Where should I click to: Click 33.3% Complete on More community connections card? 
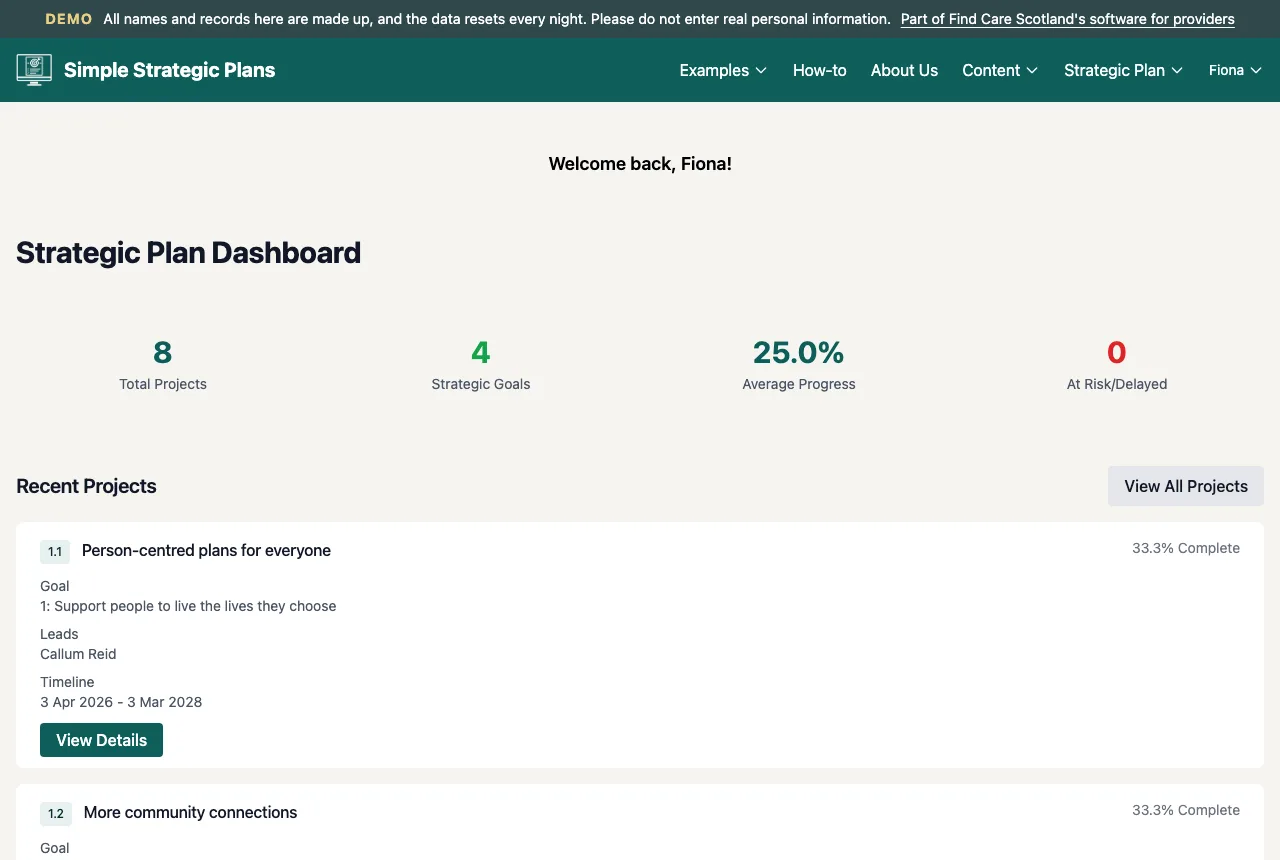[x=1186, y=810]
